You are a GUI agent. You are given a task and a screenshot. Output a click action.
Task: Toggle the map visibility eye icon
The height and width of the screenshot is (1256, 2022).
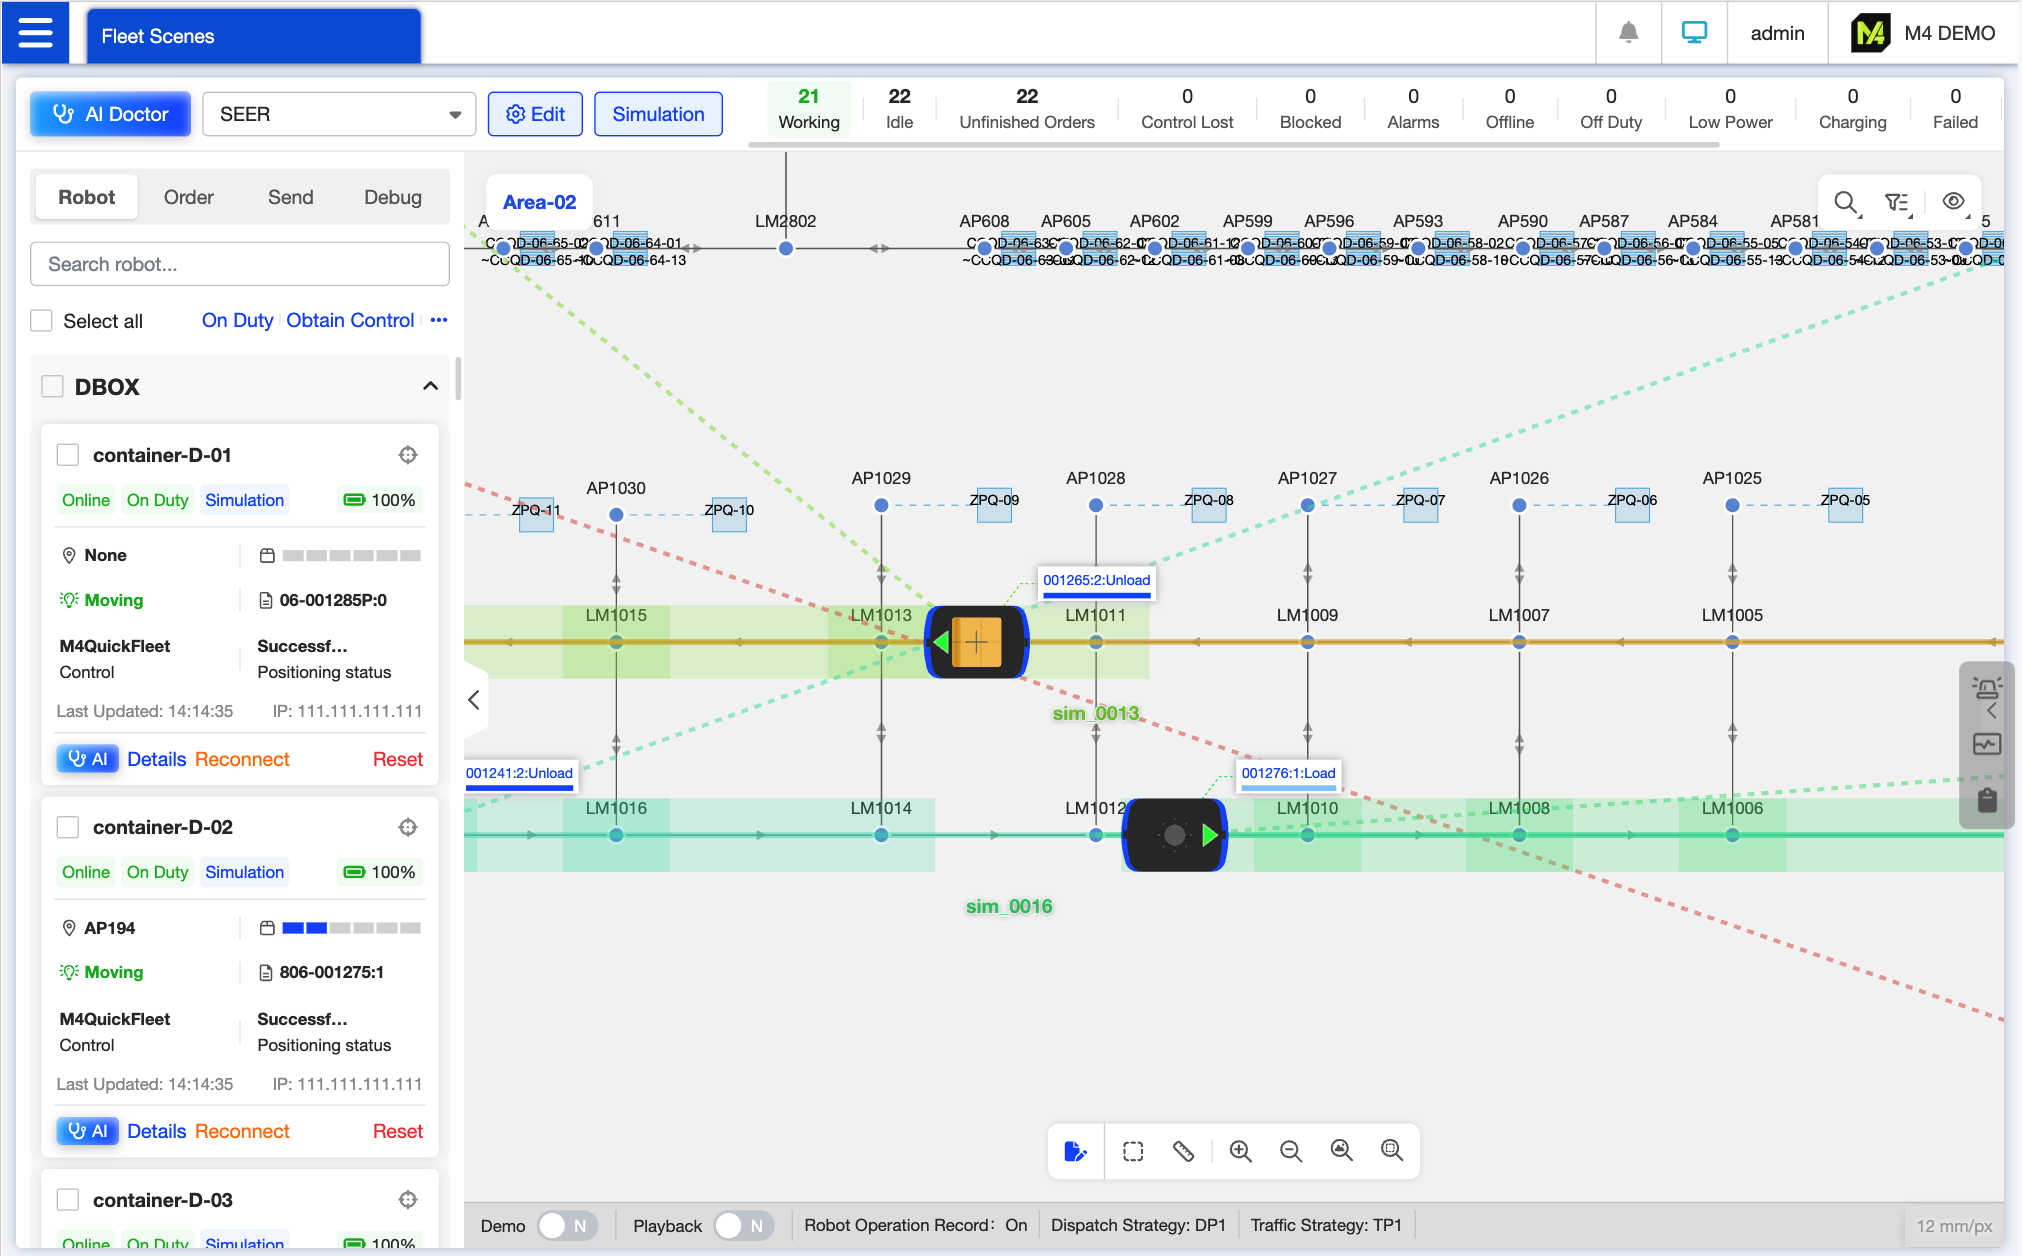tap(1952, 202)
